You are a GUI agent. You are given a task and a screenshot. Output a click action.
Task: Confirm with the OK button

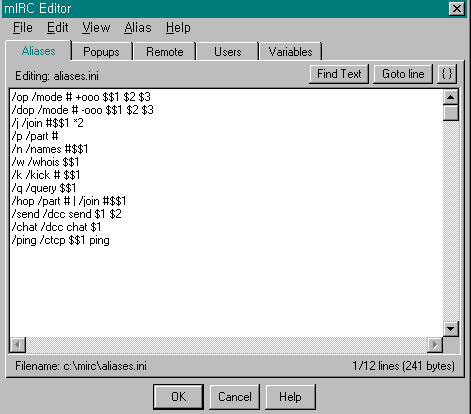click(178, 397)
